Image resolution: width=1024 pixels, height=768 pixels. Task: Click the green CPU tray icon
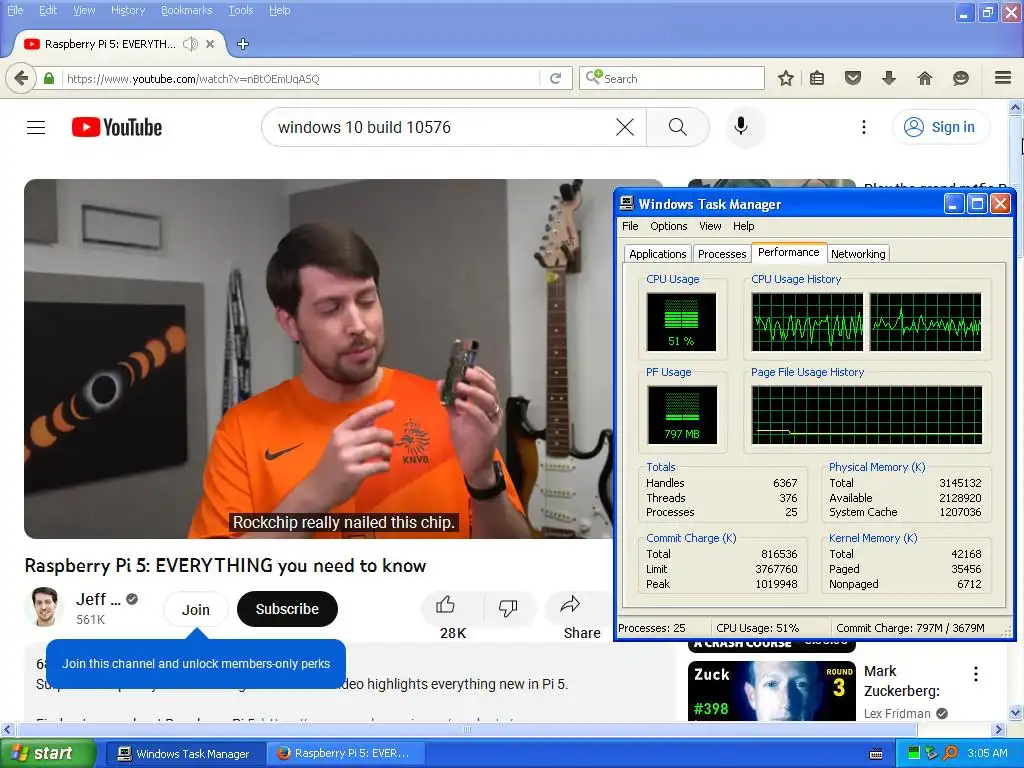tap(914, 753)
